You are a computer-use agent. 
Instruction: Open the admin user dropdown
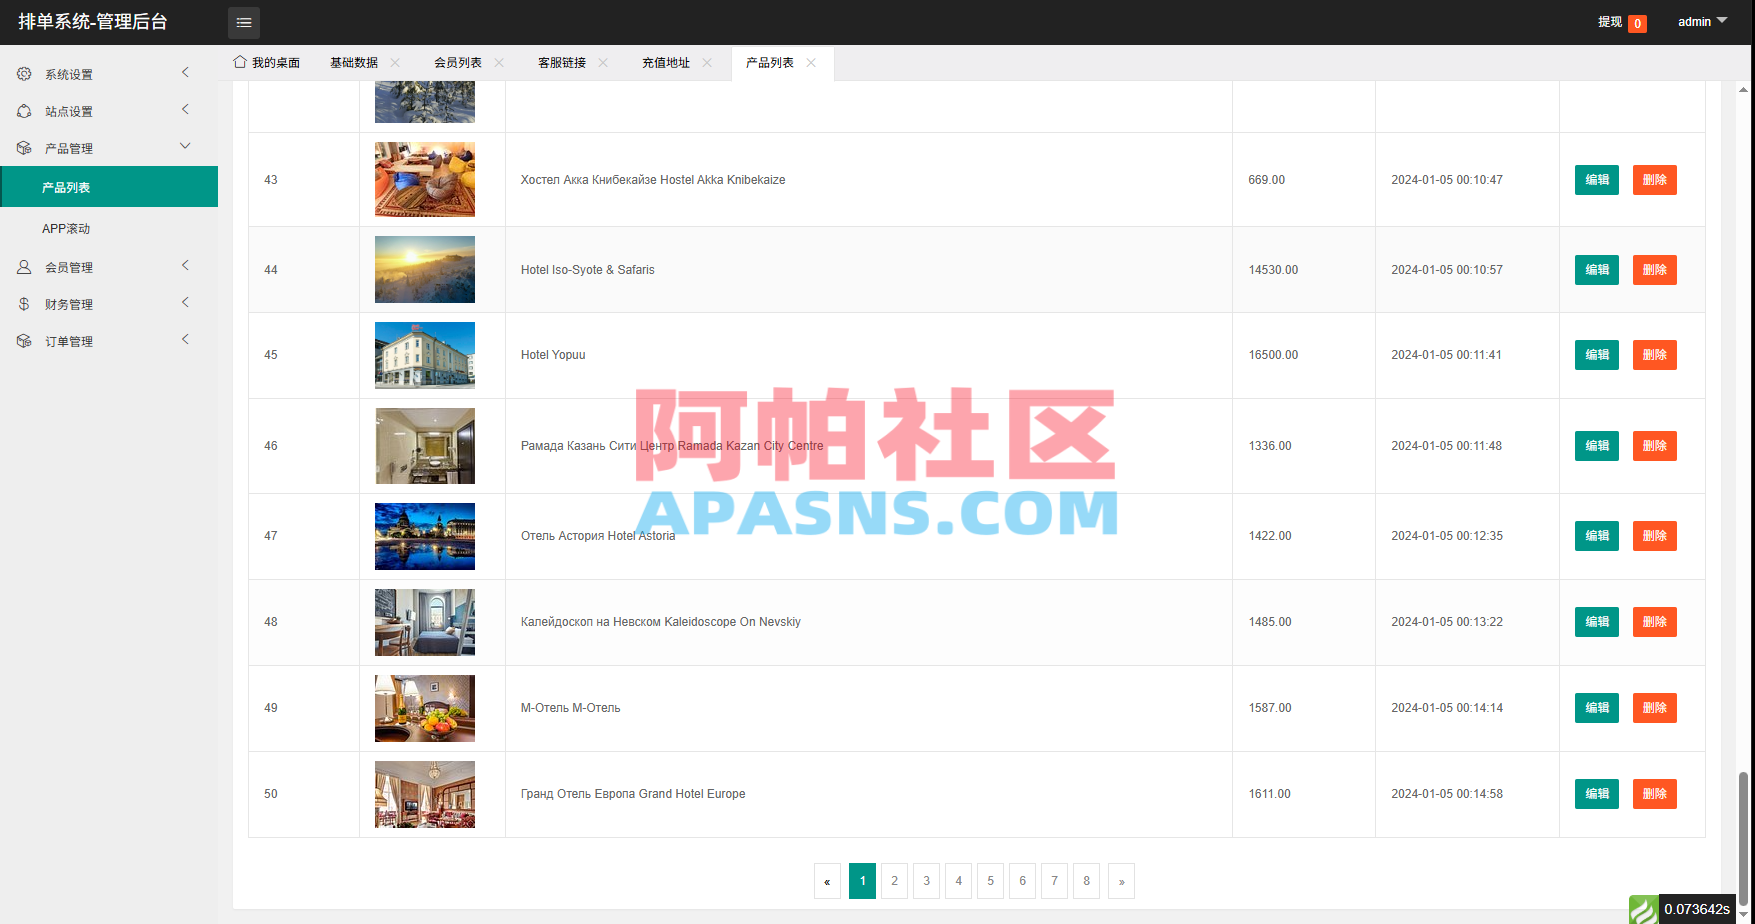tap(1702, 21)
